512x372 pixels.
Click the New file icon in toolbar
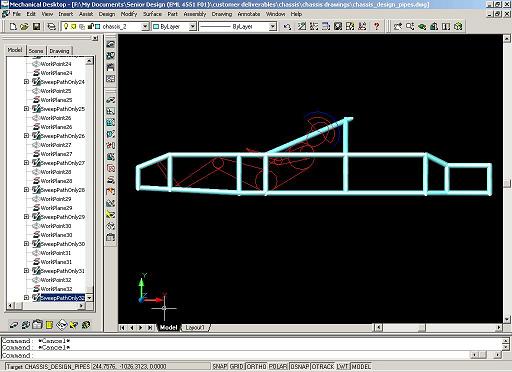[x=13, y=27]
